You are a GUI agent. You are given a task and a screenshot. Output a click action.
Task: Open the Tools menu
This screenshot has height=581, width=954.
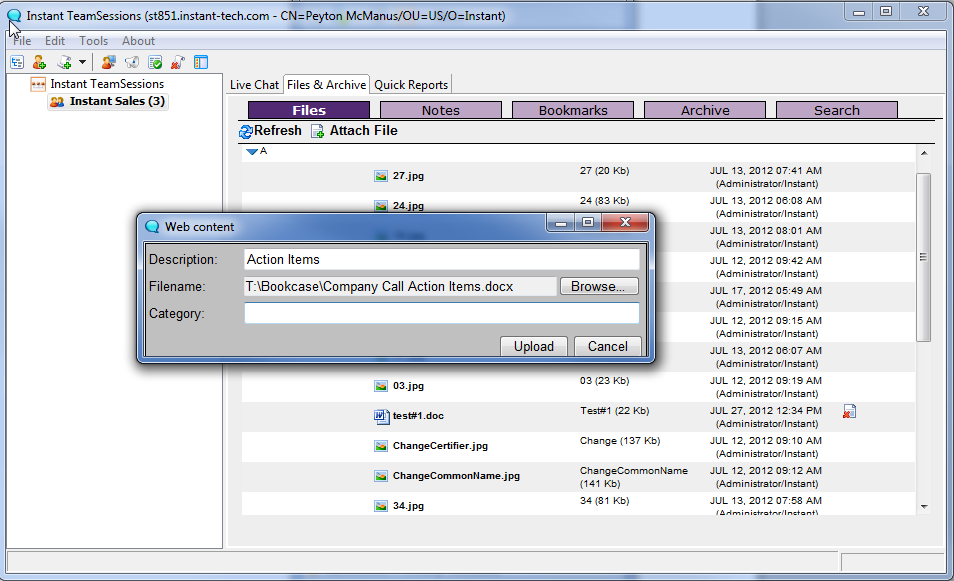point(94,41)
